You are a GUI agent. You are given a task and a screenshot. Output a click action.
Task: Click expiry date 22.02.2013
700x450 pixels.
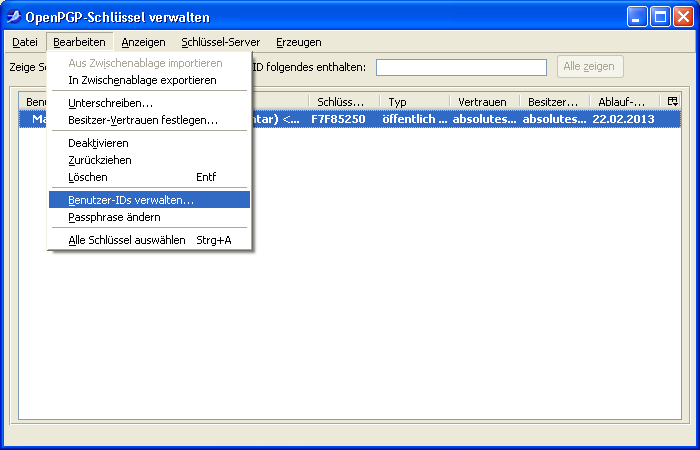[x=623, y=119]
